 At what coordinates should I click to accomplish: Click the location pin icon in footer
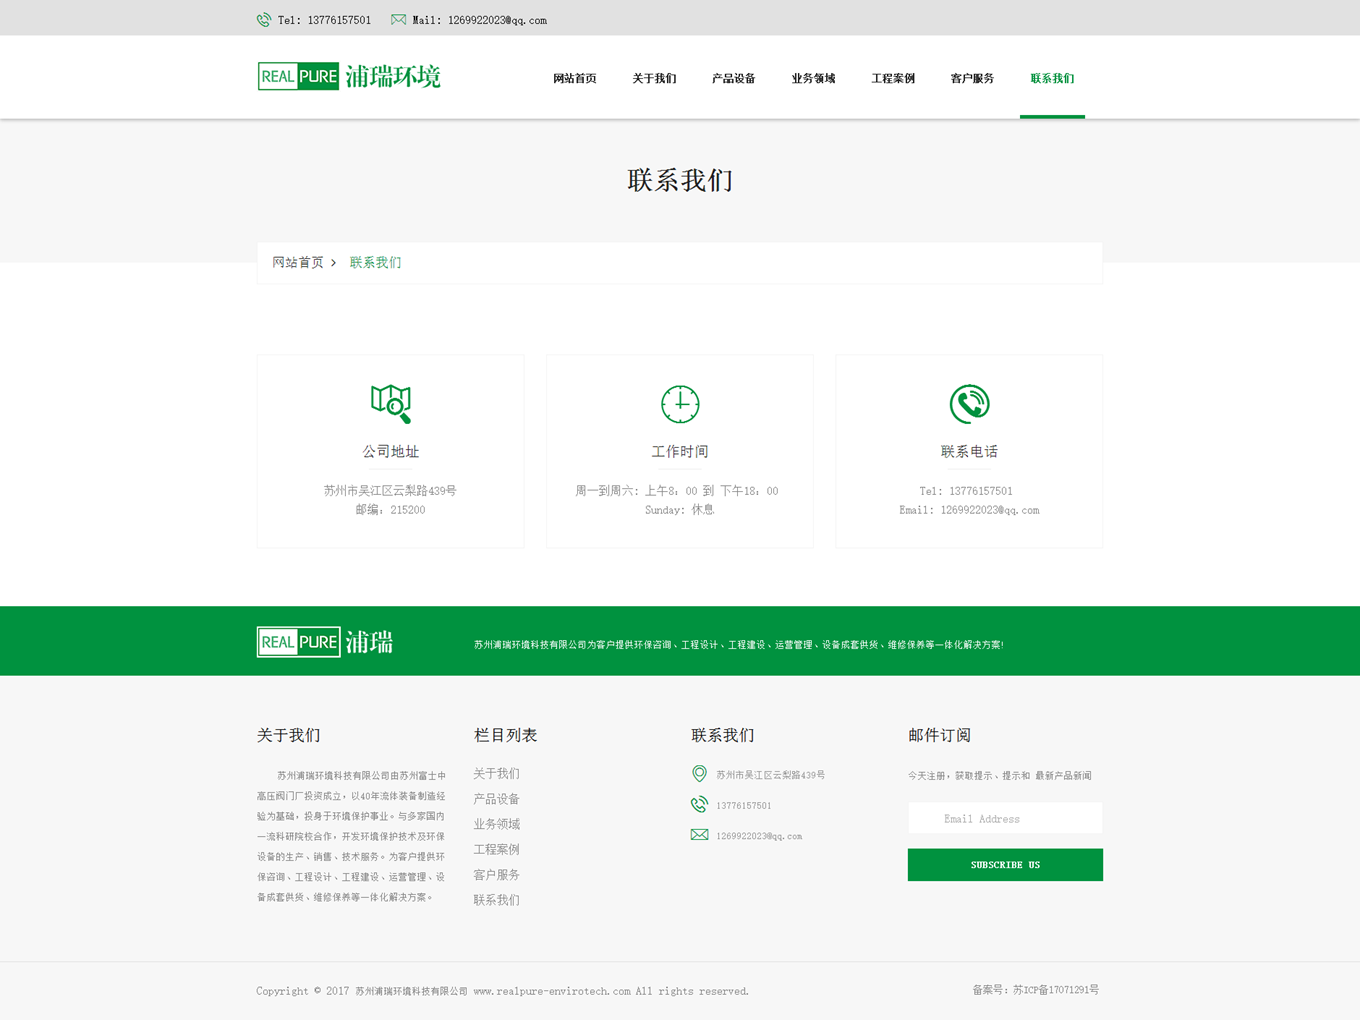coord(699,774)
